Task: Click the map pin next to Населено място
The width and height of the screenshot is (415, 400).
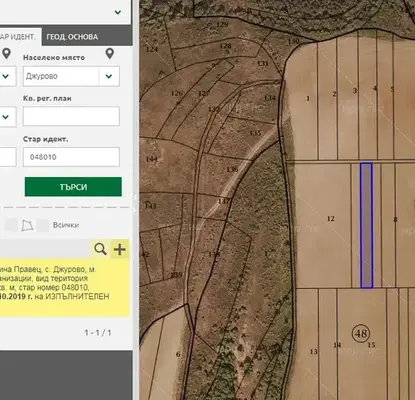Action: click(x=110, y=54)
